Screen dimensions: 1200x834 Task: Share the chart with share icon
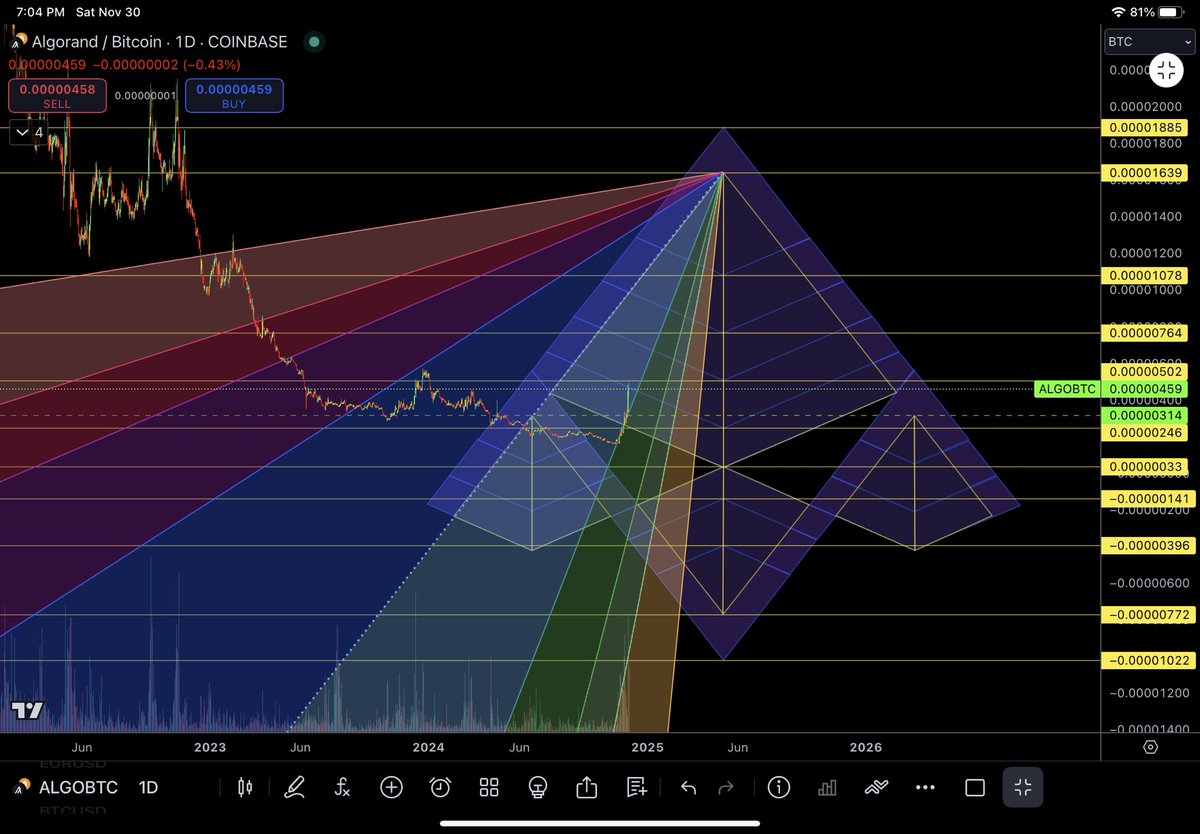point(587,787)
